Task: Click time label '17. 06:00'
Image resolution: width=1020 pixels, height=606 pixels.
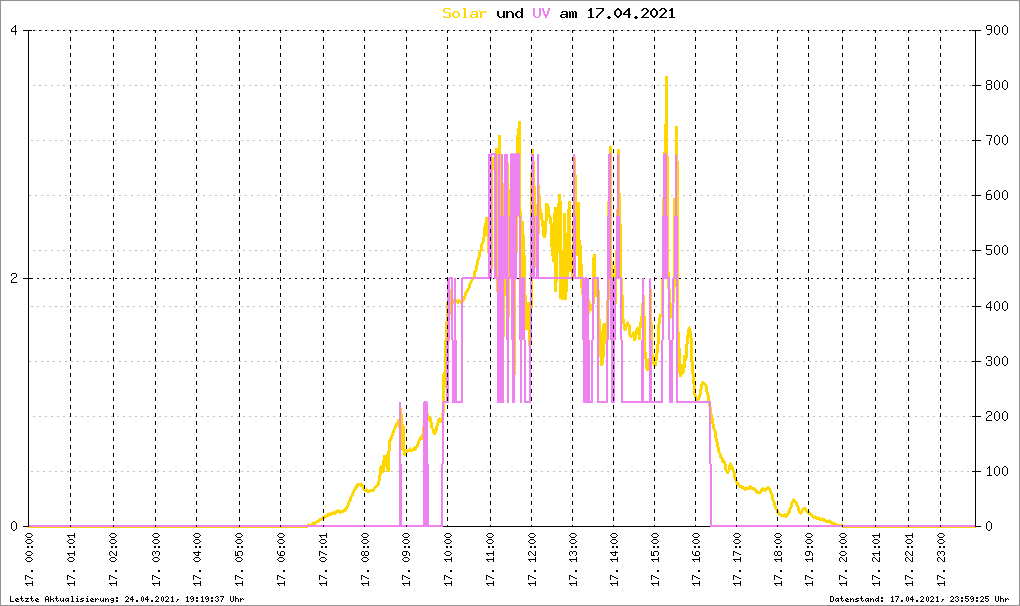Action: point(281,560)
